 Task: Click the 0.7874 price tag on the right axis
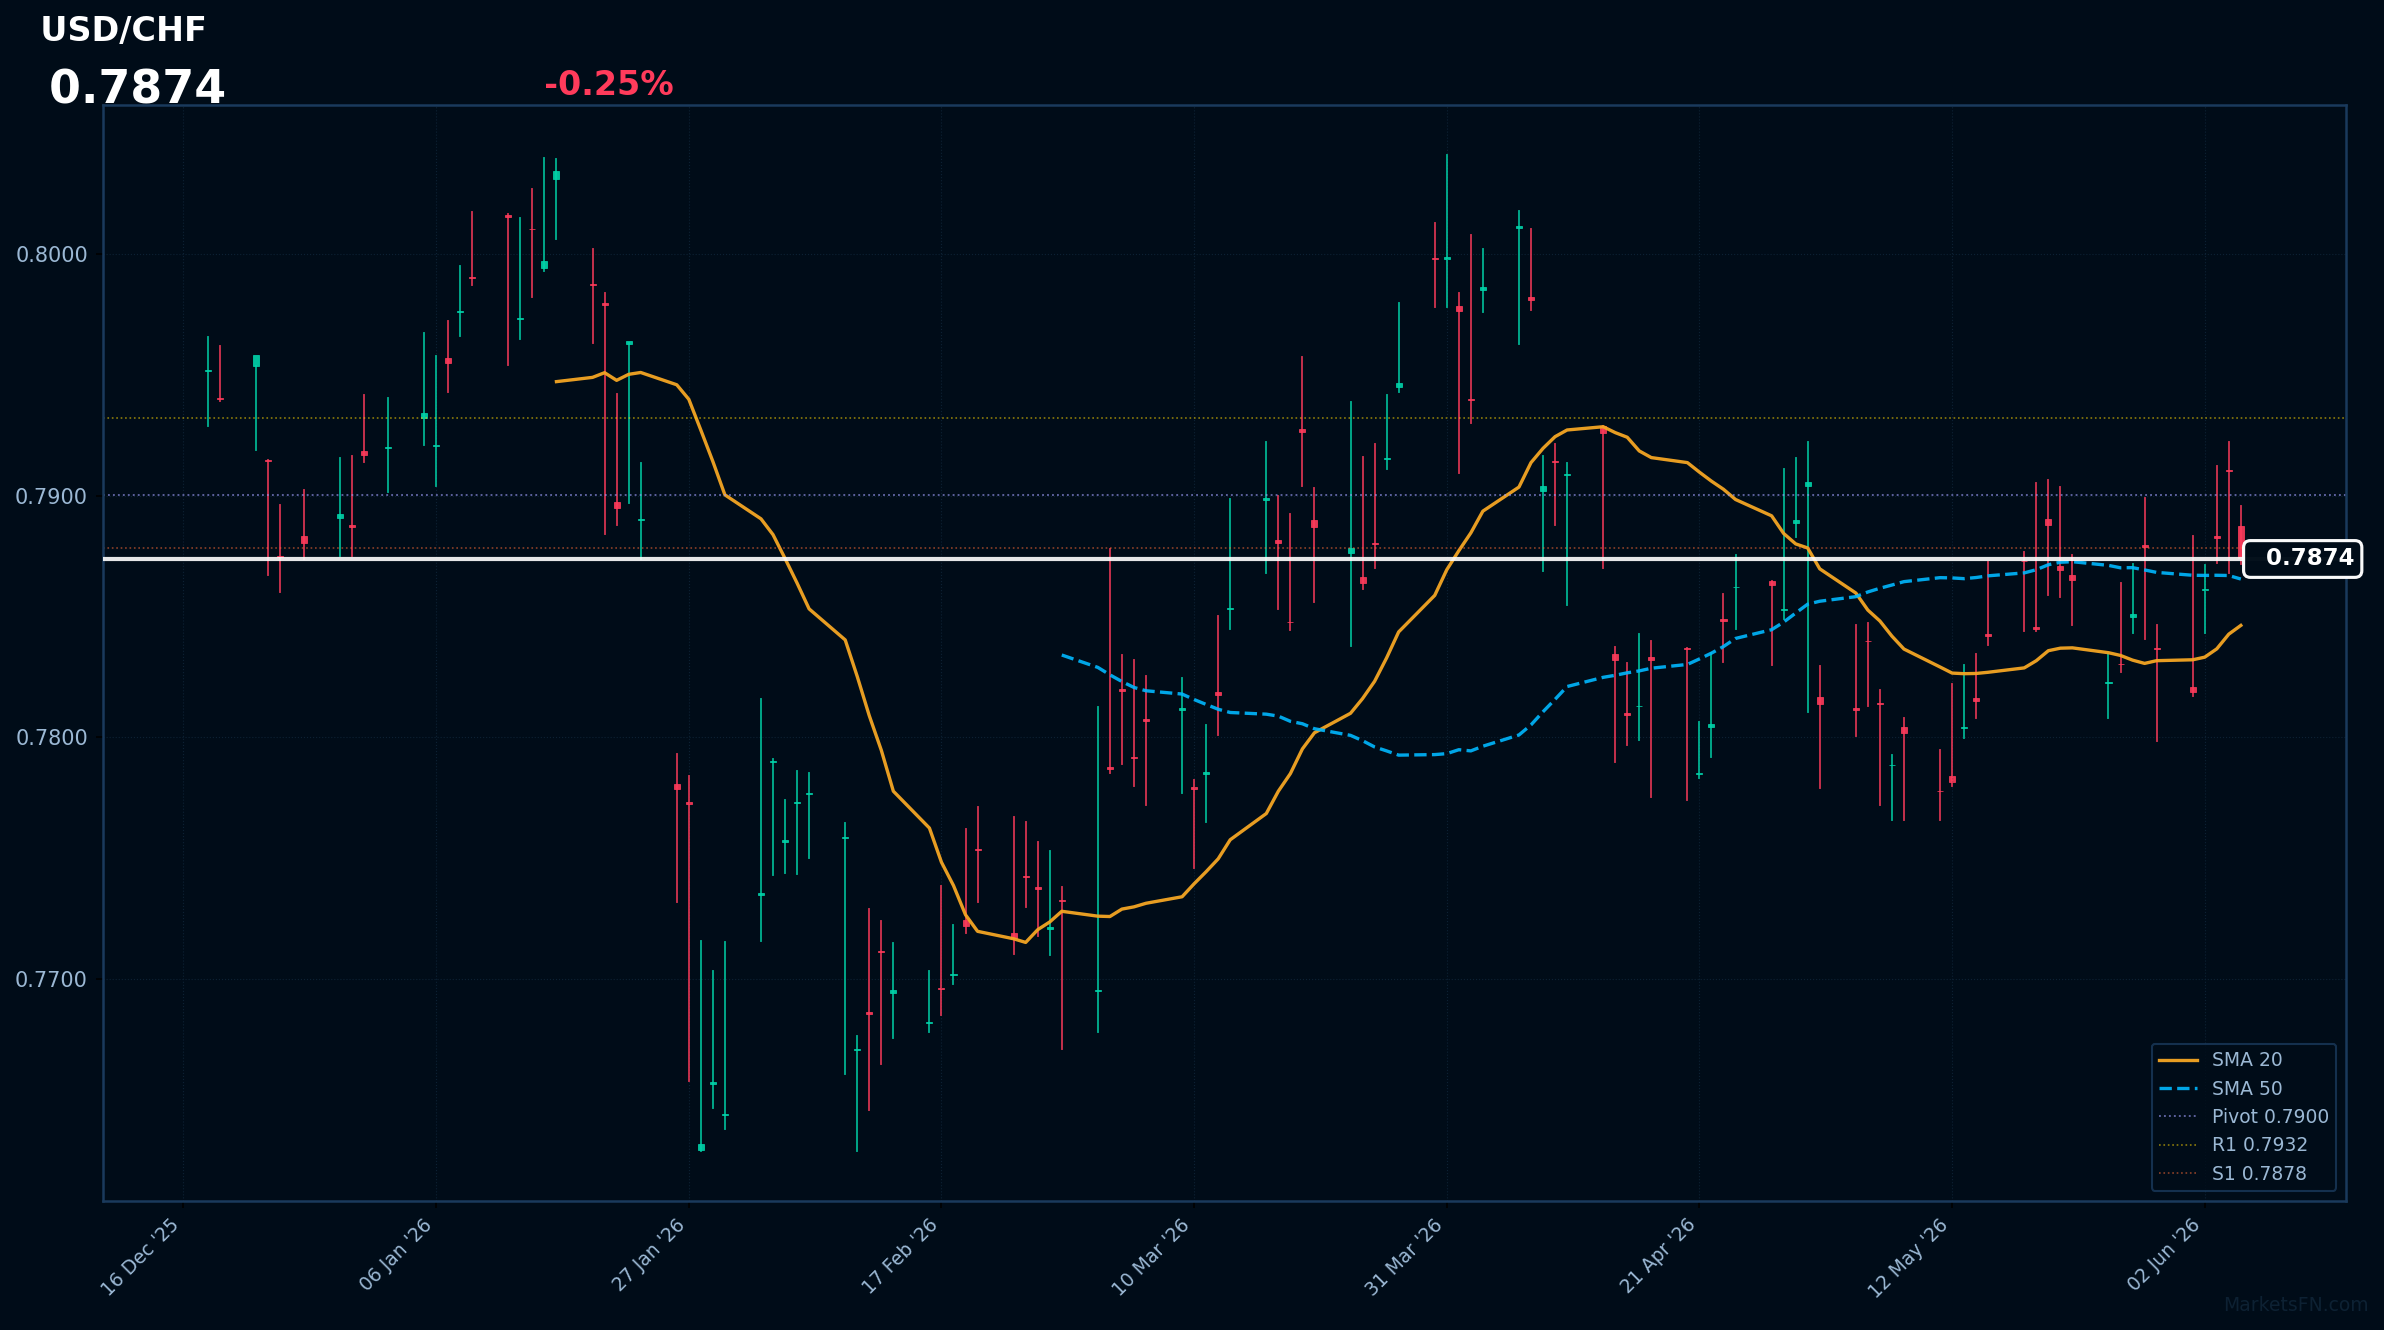pyautogui.click(x=2302, y=558)
